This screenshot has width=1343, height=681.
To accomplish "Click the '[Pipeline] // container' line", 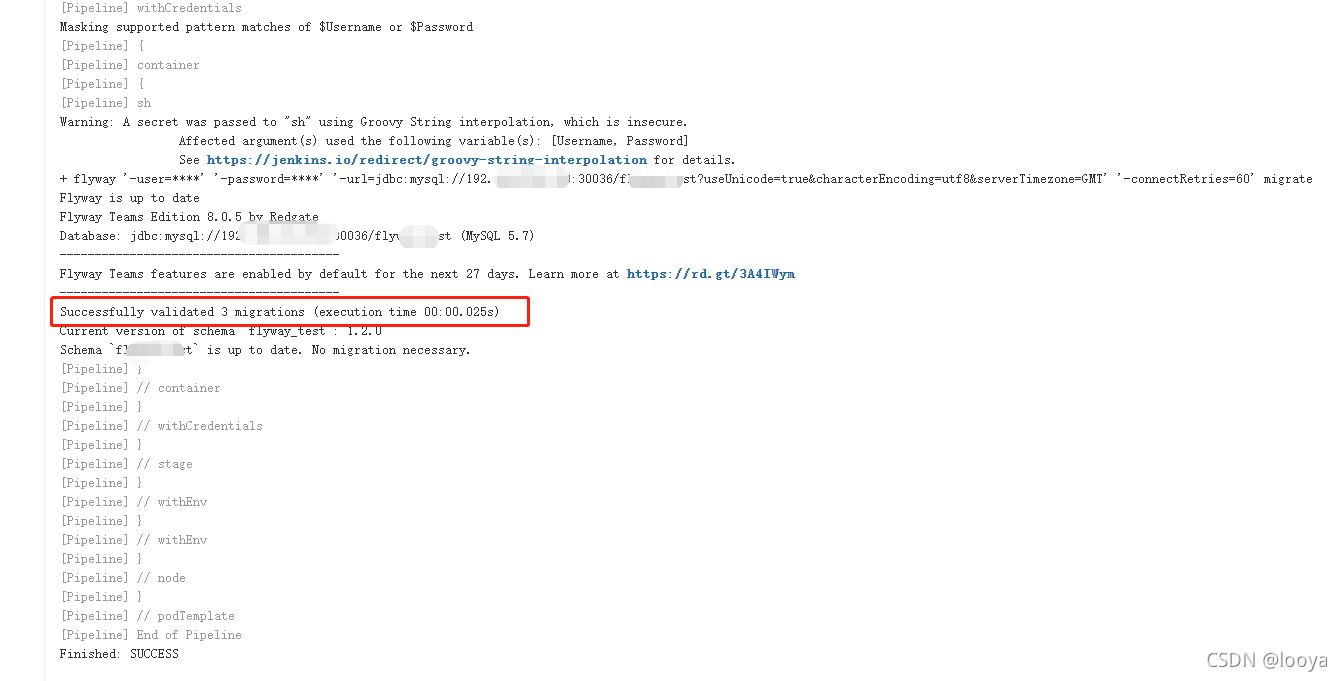I will [x=140, y=388].
